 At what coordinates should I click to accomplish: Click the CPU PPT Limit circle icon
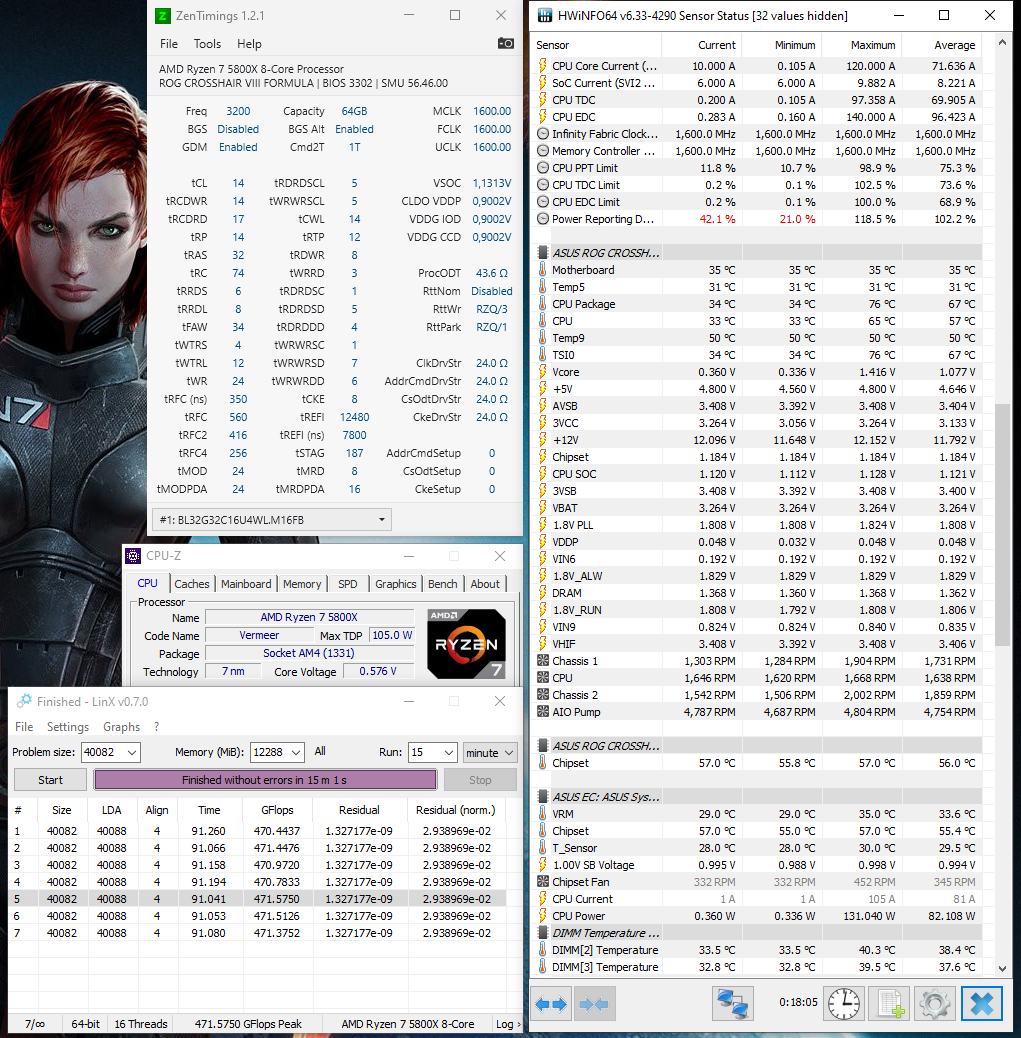pyautogui.click(x=543, y=168)
